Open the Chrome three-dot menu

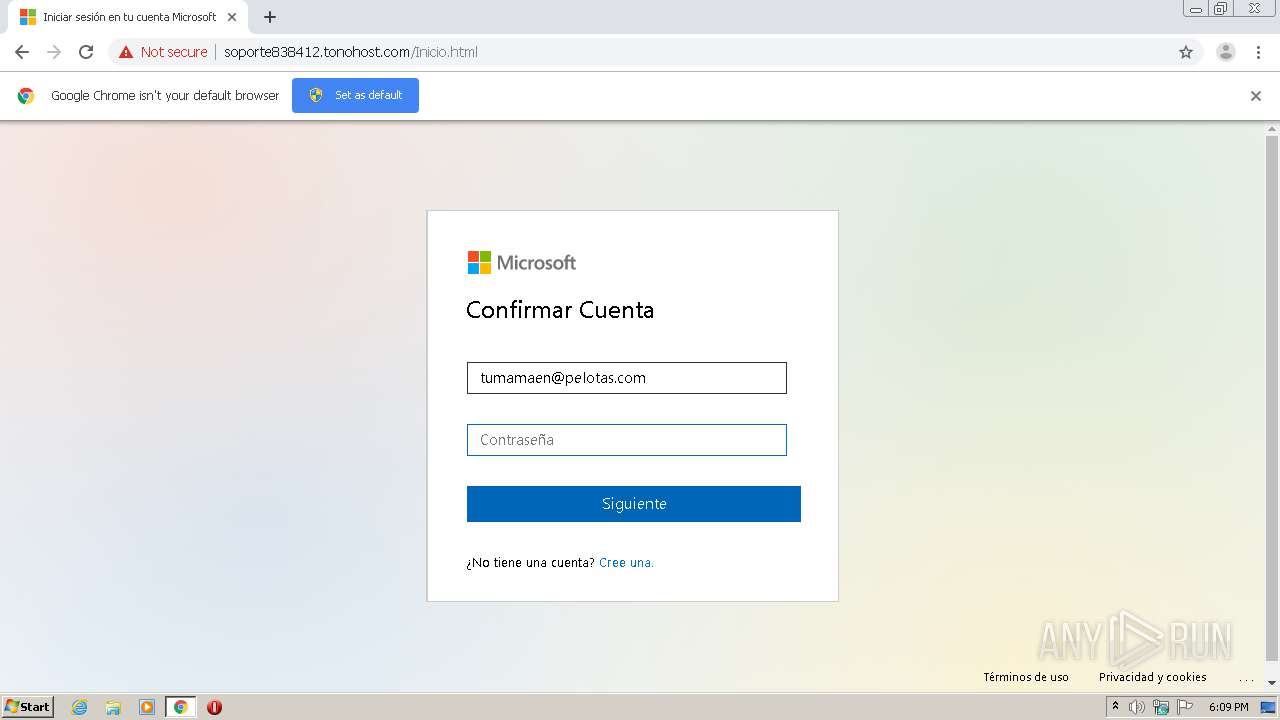[1258, 52]
